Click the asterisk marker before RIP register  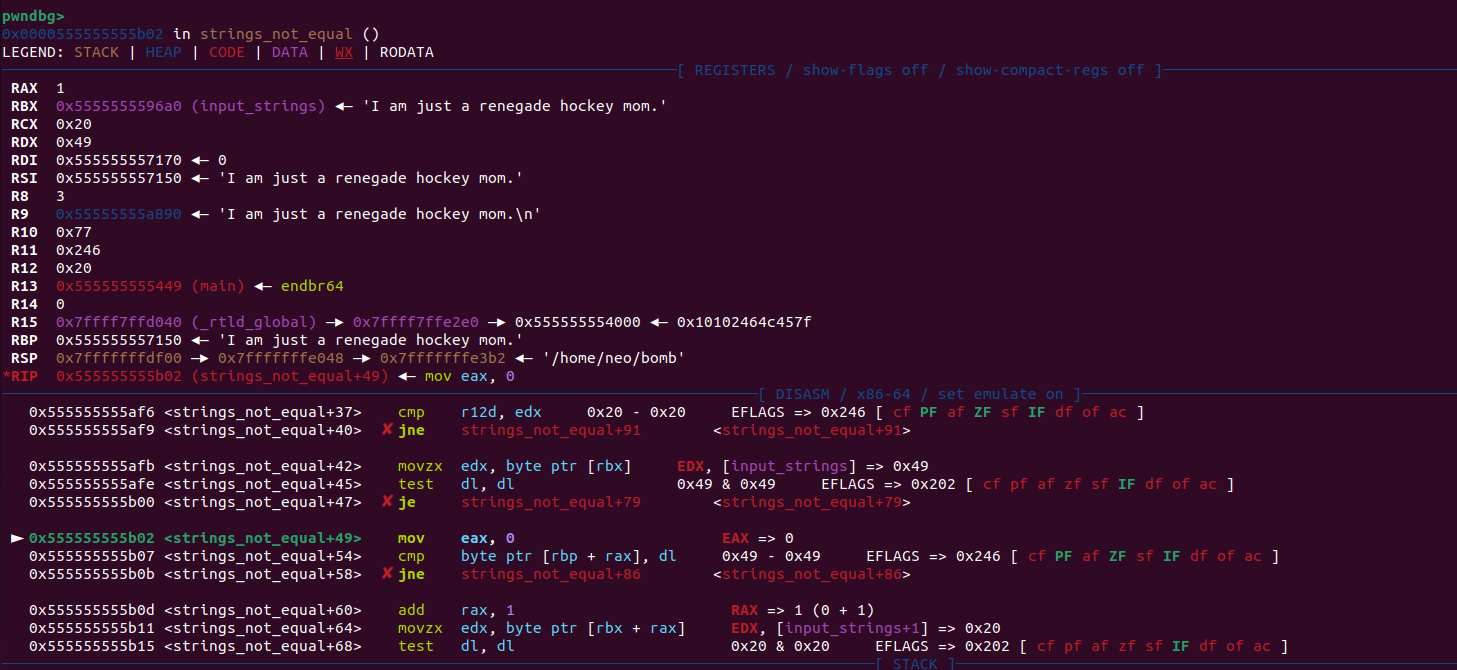pyautogui.click(x=7, y=376)
